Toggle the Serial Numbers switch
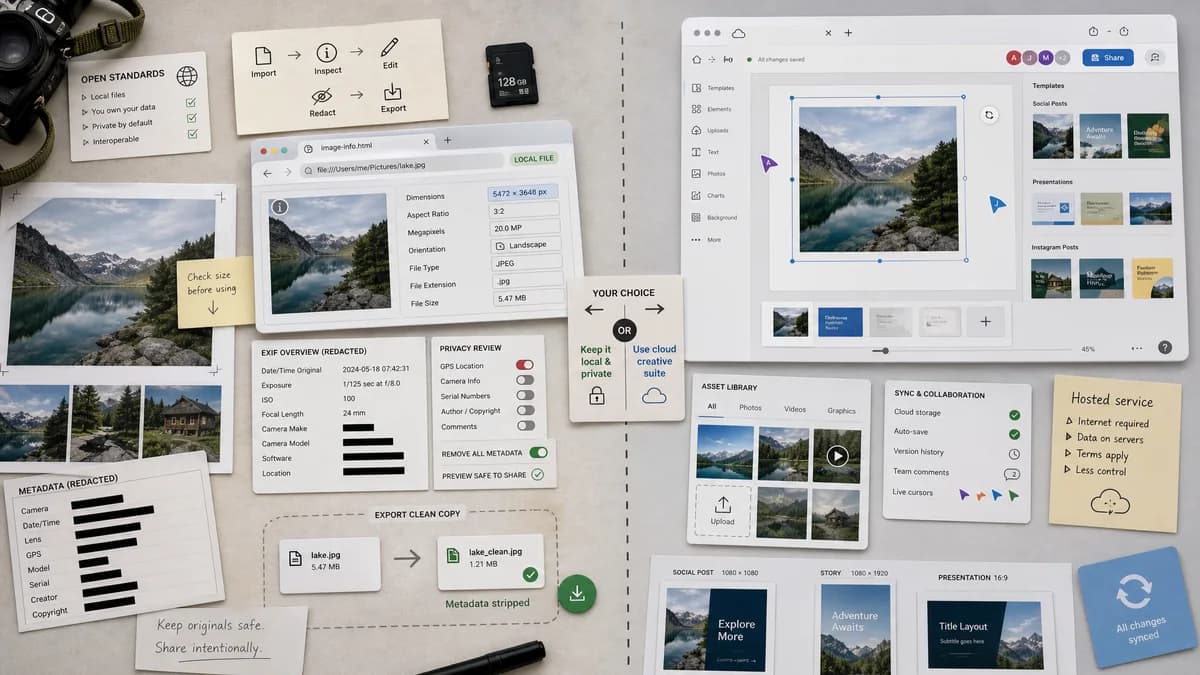Image resolution: width=1200 pixels, height=675 pixels. tap(524, 395)
